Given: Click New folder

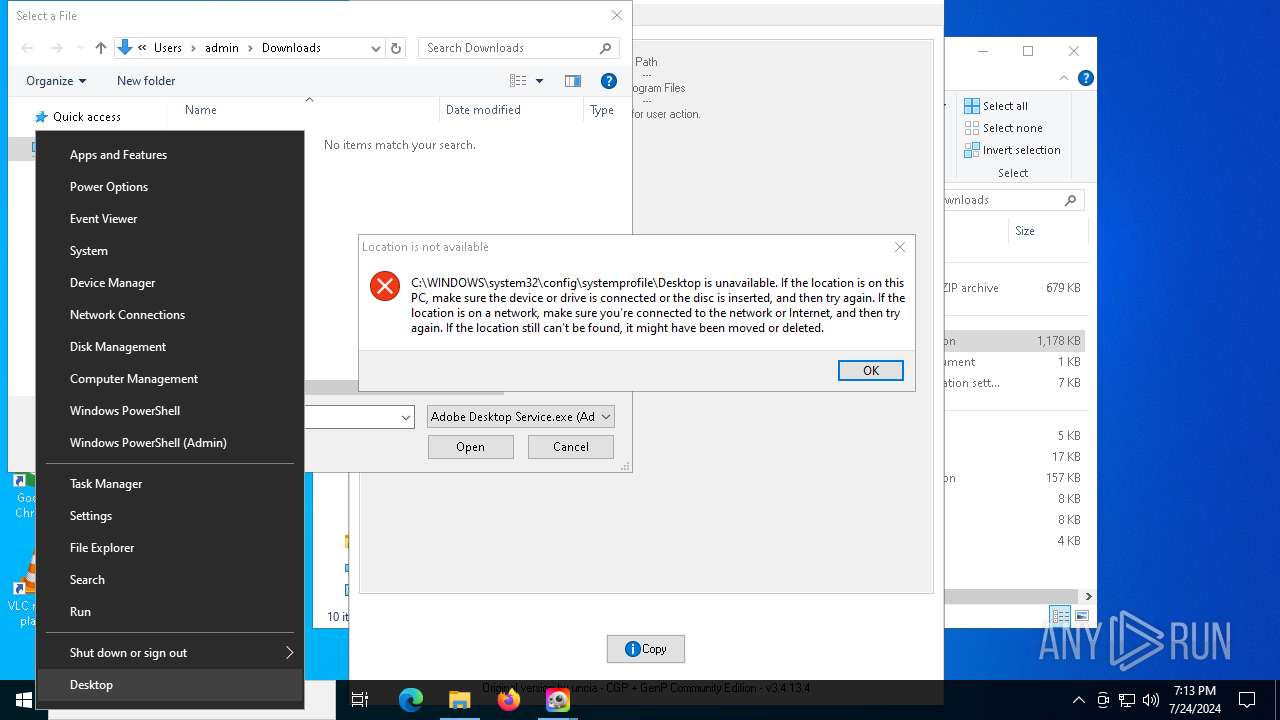Looking at the screenshot, I should 146,81.
